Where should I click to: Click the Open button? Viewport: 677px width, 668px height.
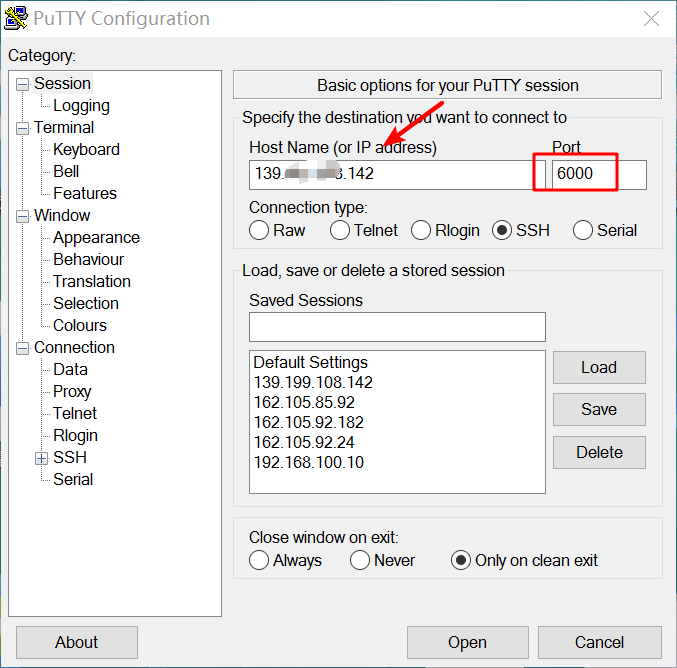tap(467, 642)
